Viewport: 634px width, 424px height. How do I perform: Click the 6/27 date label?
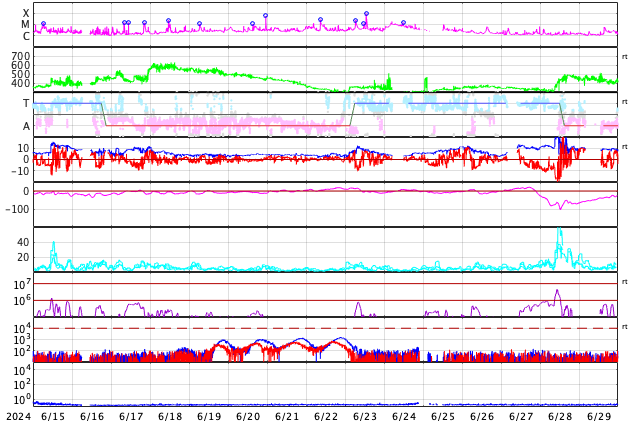[x=521, y=416]
